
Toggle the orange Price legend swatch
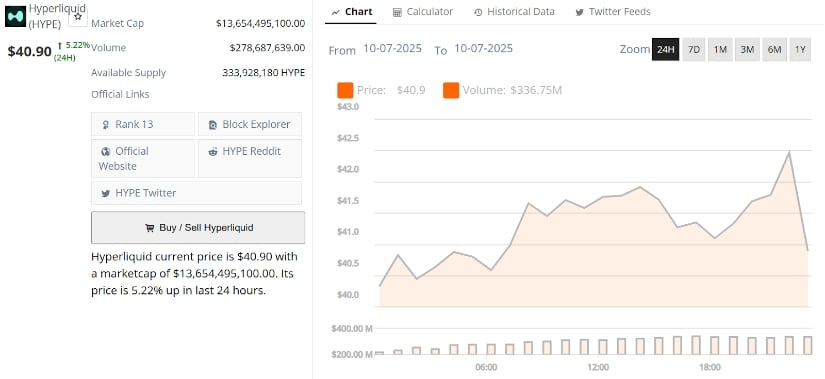click(345, 91)
